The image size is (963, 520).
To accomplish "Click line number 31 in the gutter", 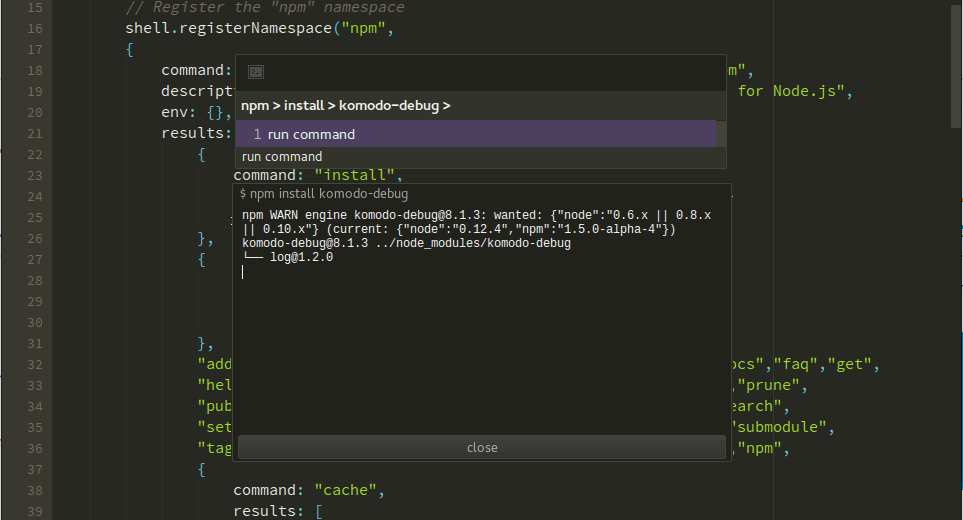I will (x=35, y=343).
